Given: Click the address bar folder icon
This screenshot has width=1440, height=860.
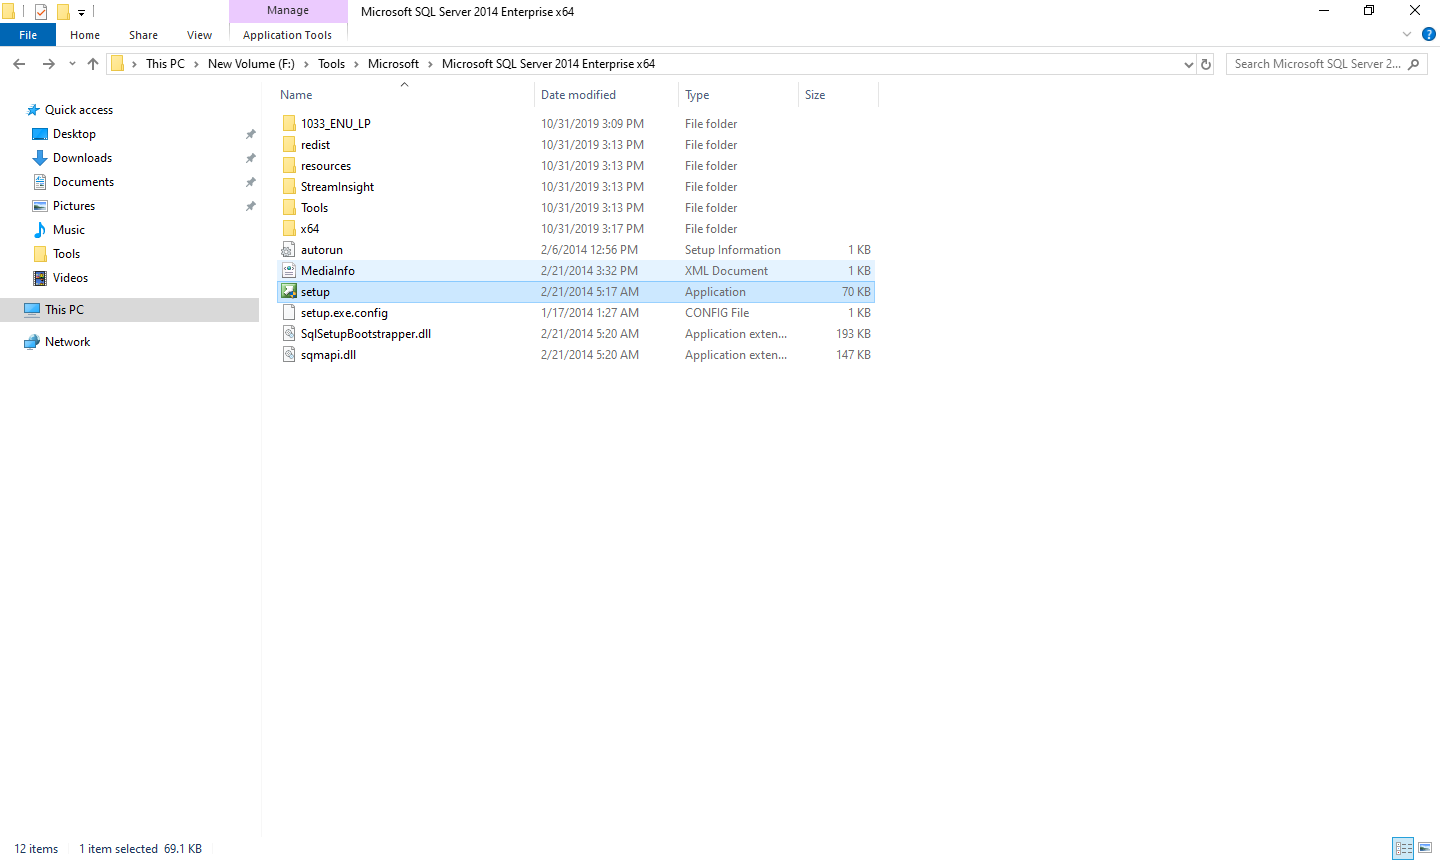Looking at the screenshot, I should pyautogui.click(x=117, y=64).
